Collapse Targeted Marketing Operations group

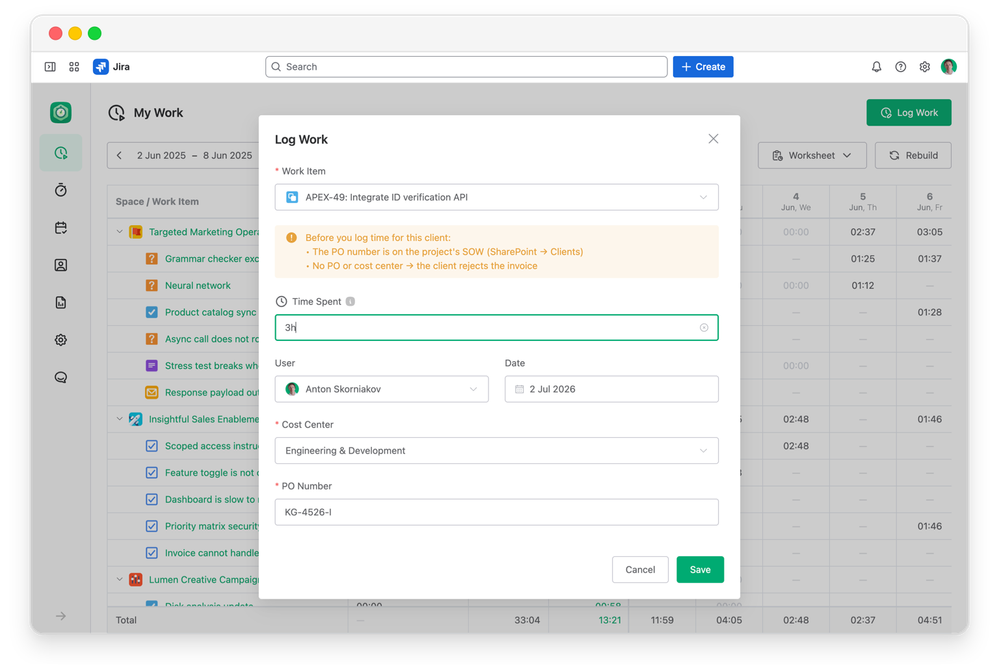click(120, 232)
